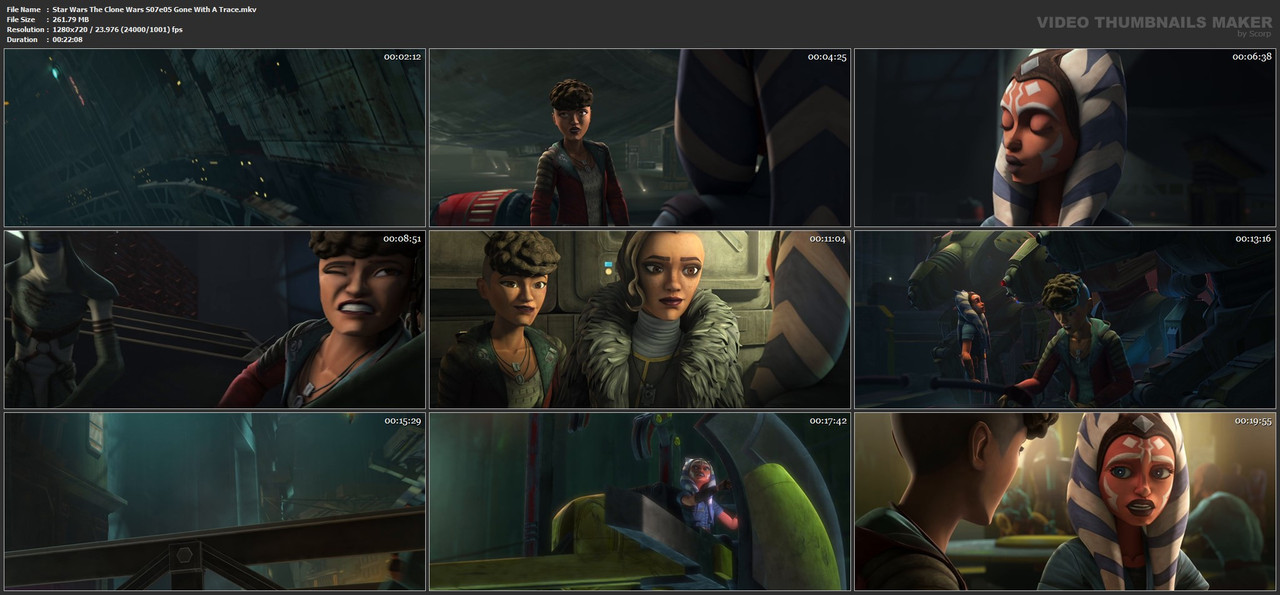The height and width of the screenshot is (595, 1280).
Task: Click the duration value "00:22:08"
Action: 67,39
